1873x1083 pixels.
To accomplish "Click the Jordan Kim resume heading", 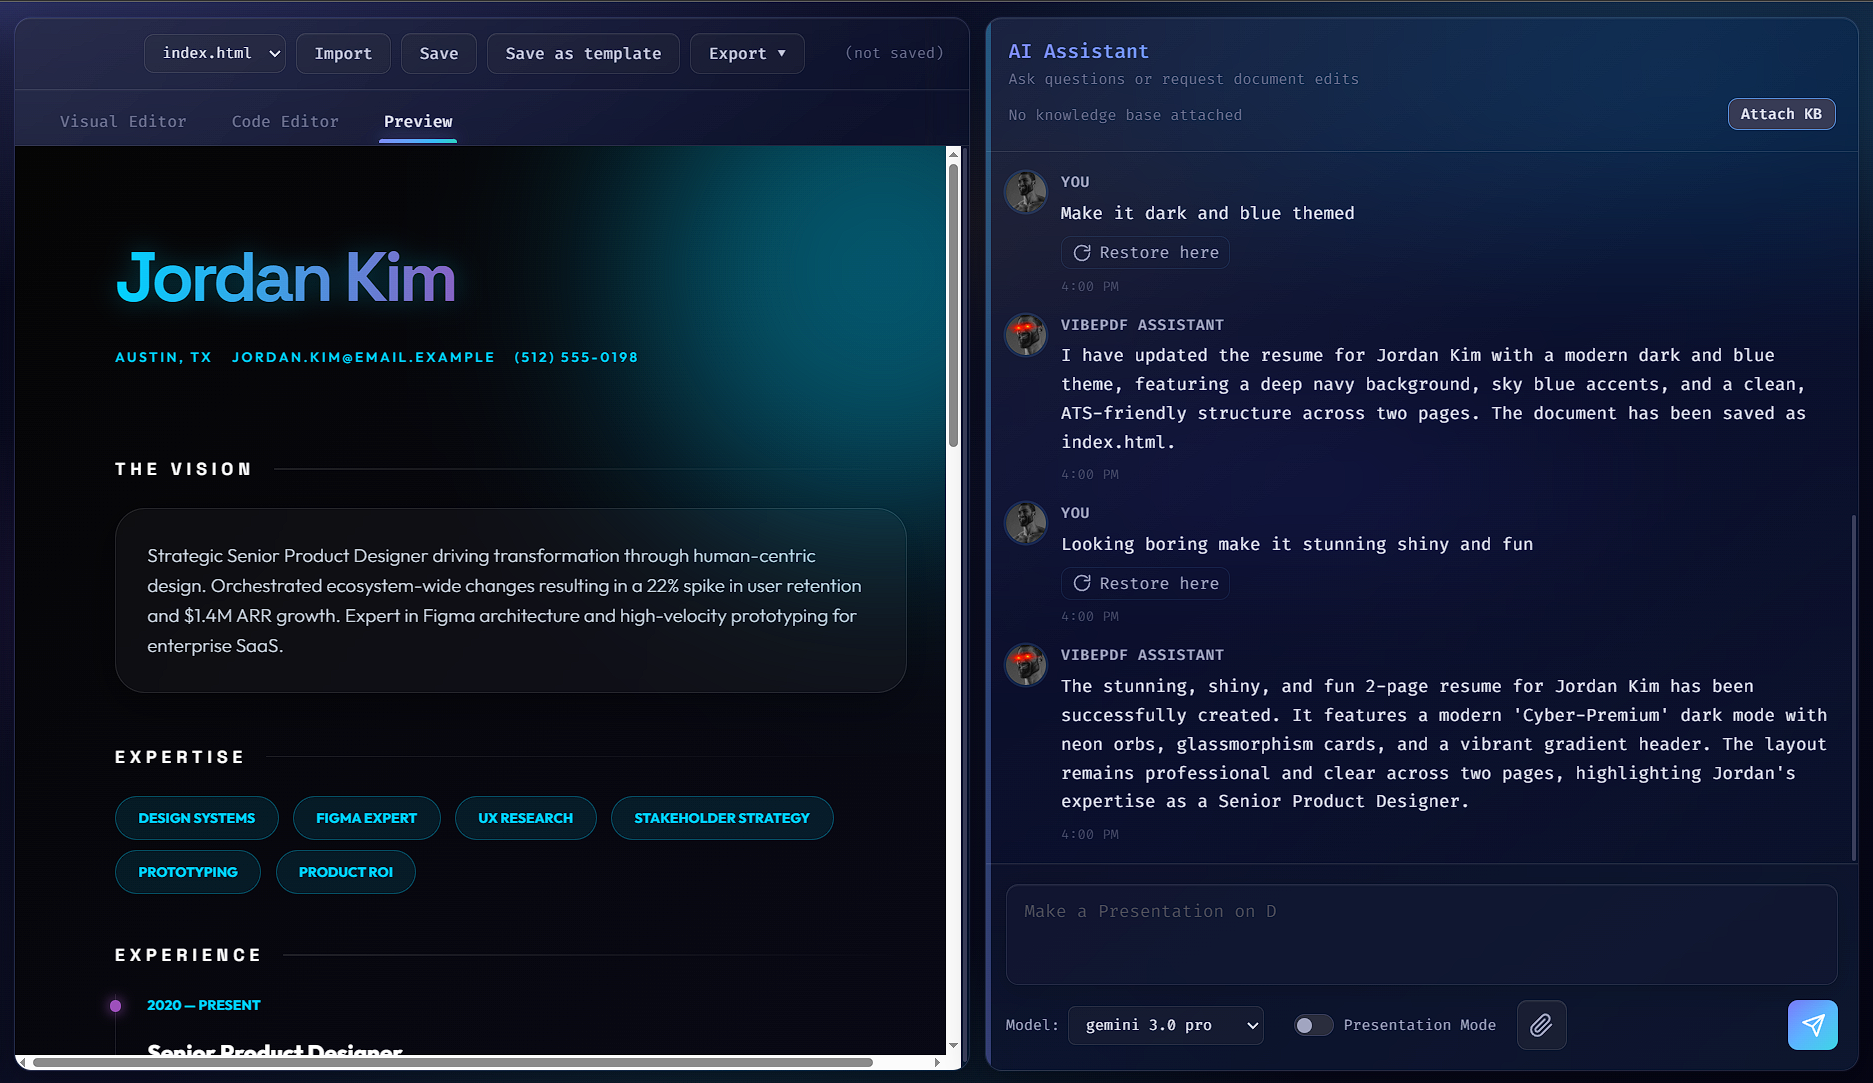I will pyautogui.click(x=286, y=277).
